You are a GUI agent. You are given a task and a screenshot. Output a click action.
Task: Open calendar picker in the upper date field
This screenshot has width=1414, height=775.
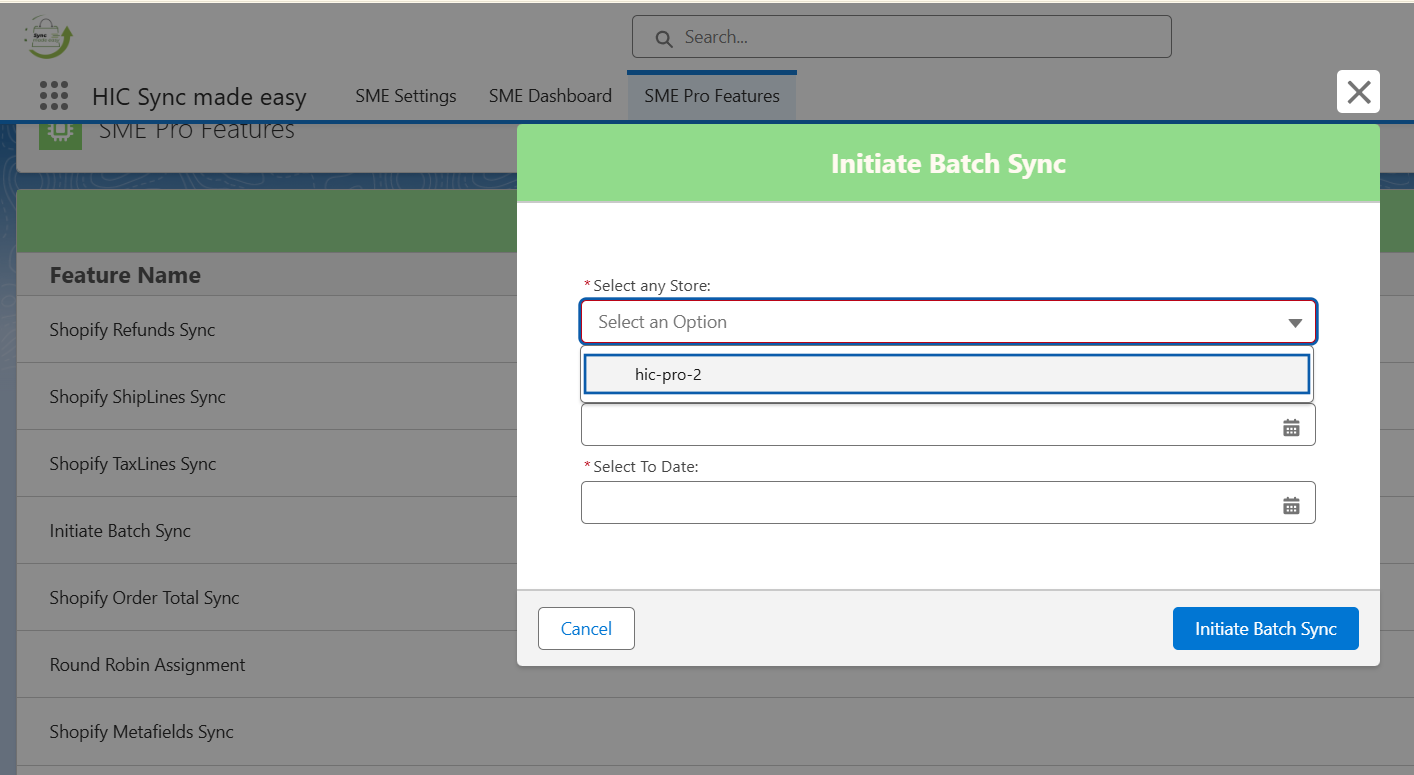(1291, 428)
